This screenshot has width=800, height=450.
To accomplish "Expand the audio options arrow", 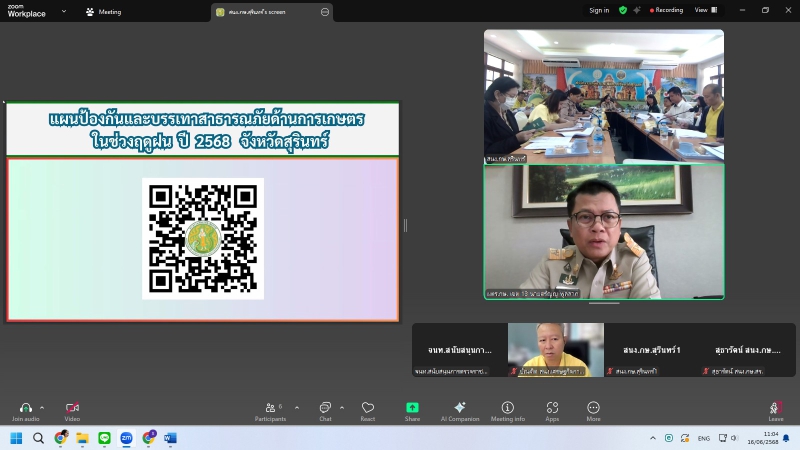I will 42,408.
